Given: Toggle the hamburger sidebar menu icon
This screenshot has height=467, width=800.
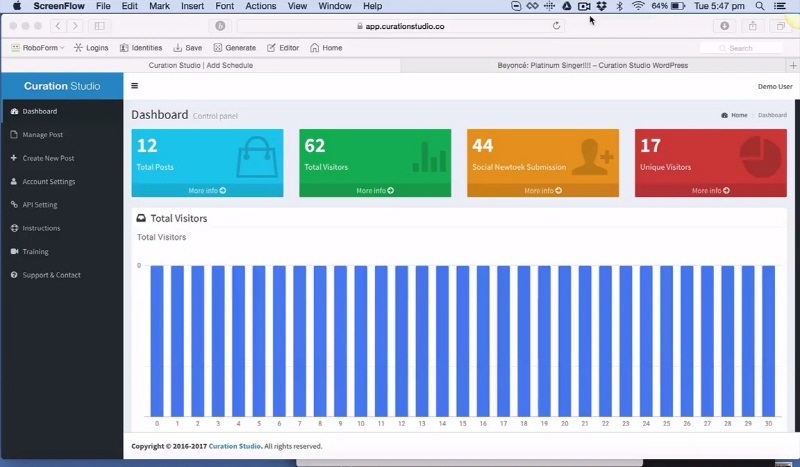Looking at the screenshot, I should tap(135, 86).
